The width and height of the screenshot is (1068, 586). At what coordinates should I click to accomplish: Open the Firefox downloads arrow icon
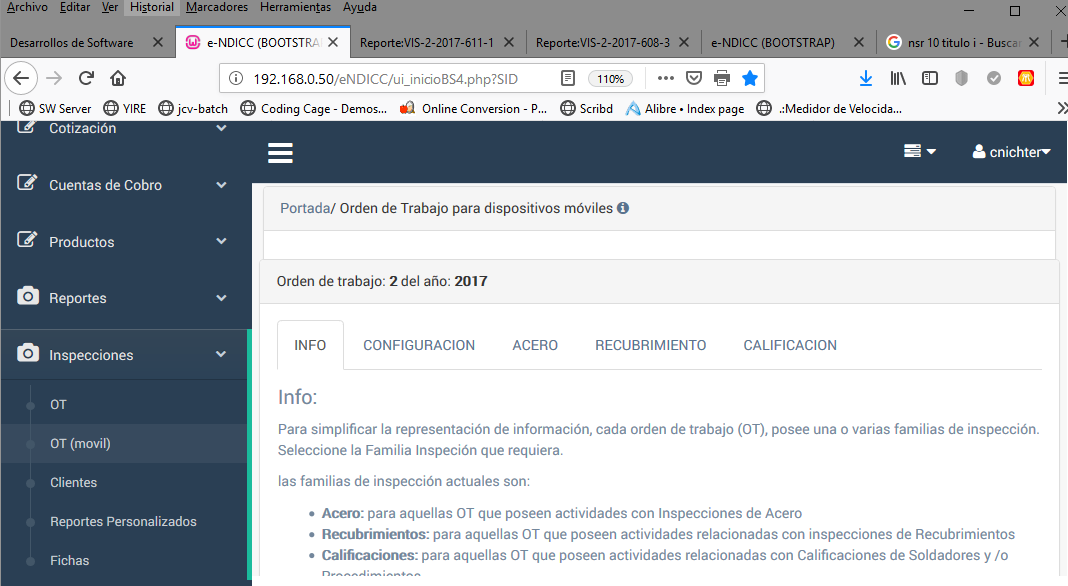(x=866, y=78)
